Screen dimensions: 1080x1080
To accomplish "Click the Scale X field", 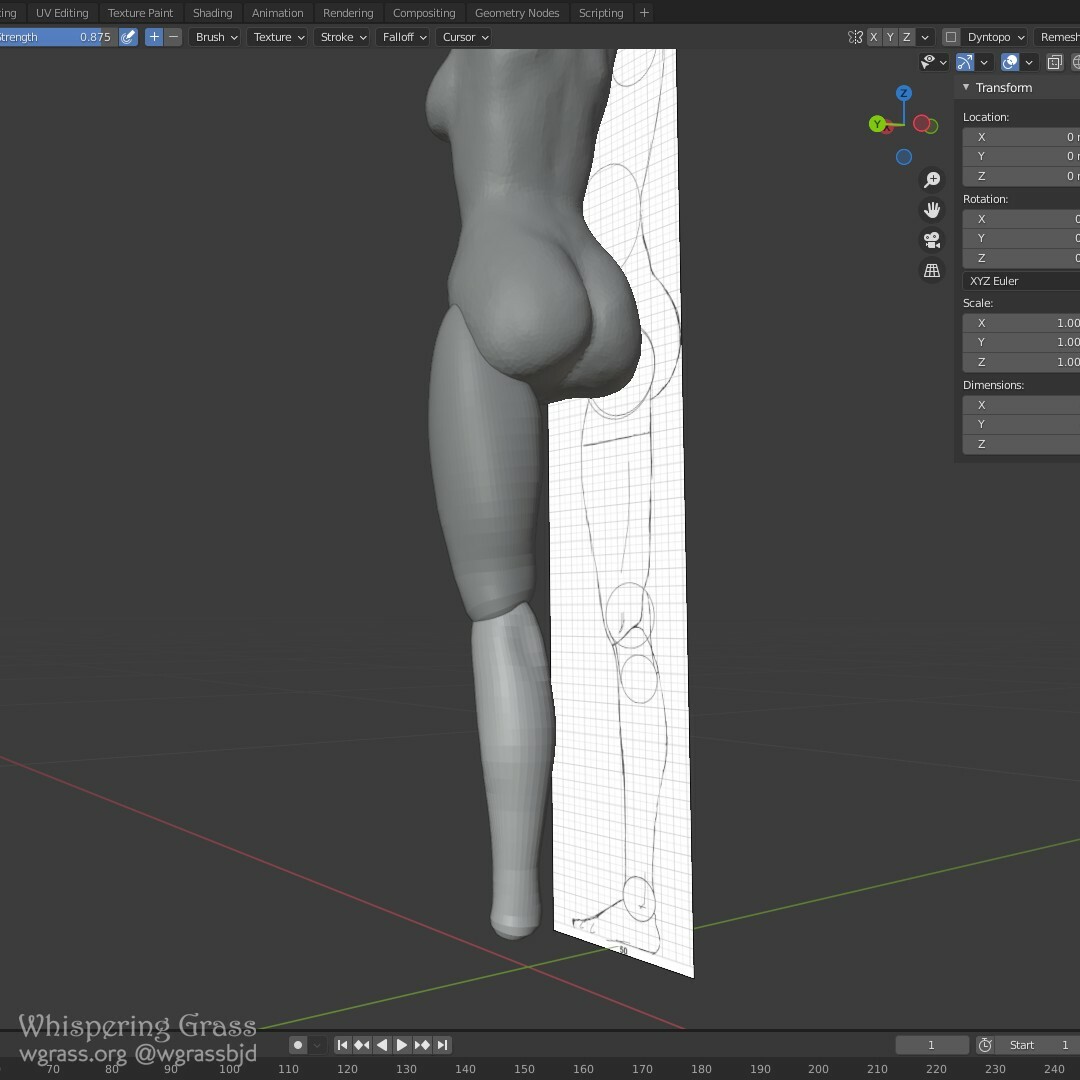I will point(1021,323).
